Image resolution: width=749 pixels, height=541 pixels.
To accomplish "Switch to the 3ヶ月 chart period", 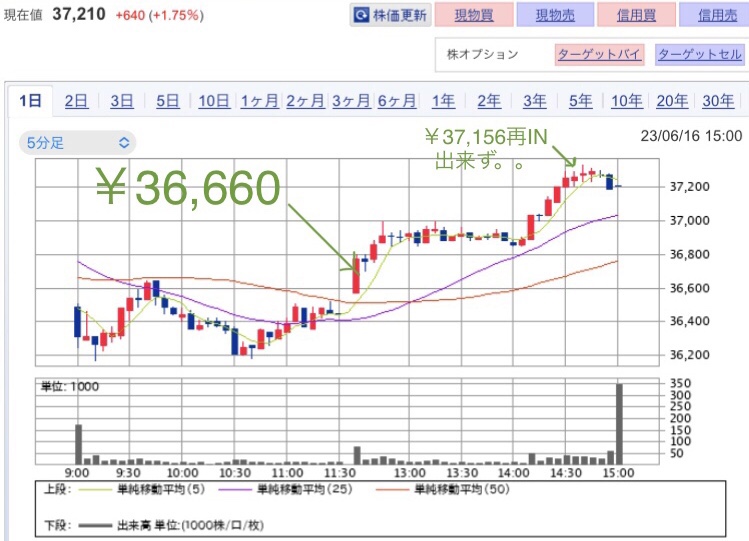I will click(351, 101).
